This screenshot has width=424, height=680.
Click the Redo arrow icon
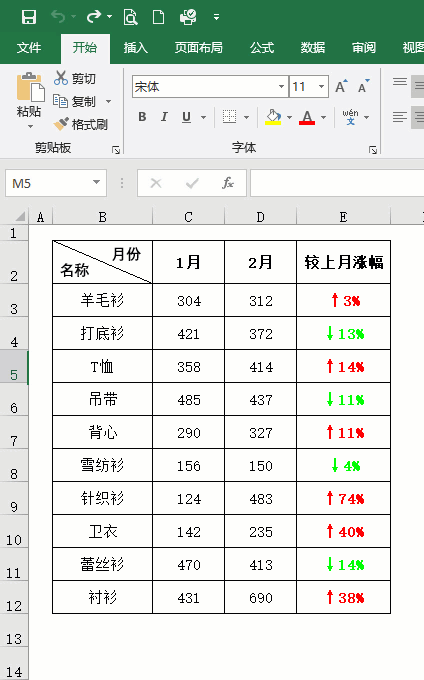tap(94, 17)
